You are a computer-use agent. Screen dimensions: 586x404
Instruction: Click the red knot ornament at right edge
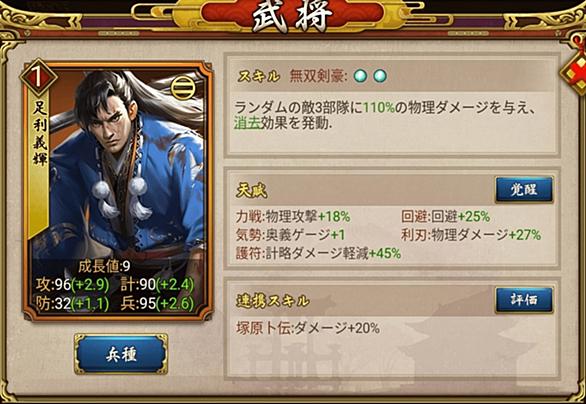click(x=576, y=67)
